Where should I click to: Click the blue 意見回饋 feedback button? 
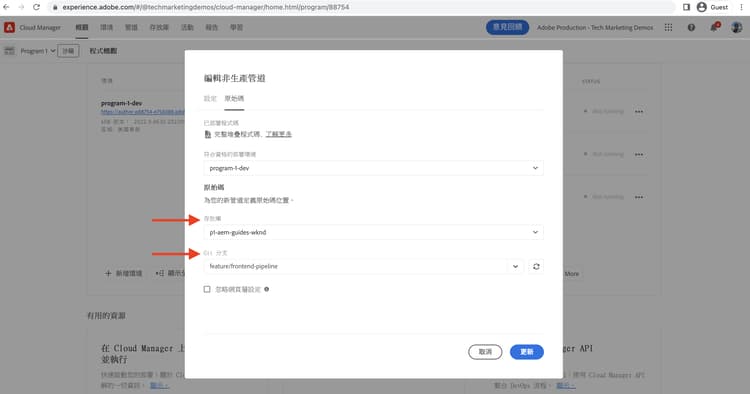(507, 27)
